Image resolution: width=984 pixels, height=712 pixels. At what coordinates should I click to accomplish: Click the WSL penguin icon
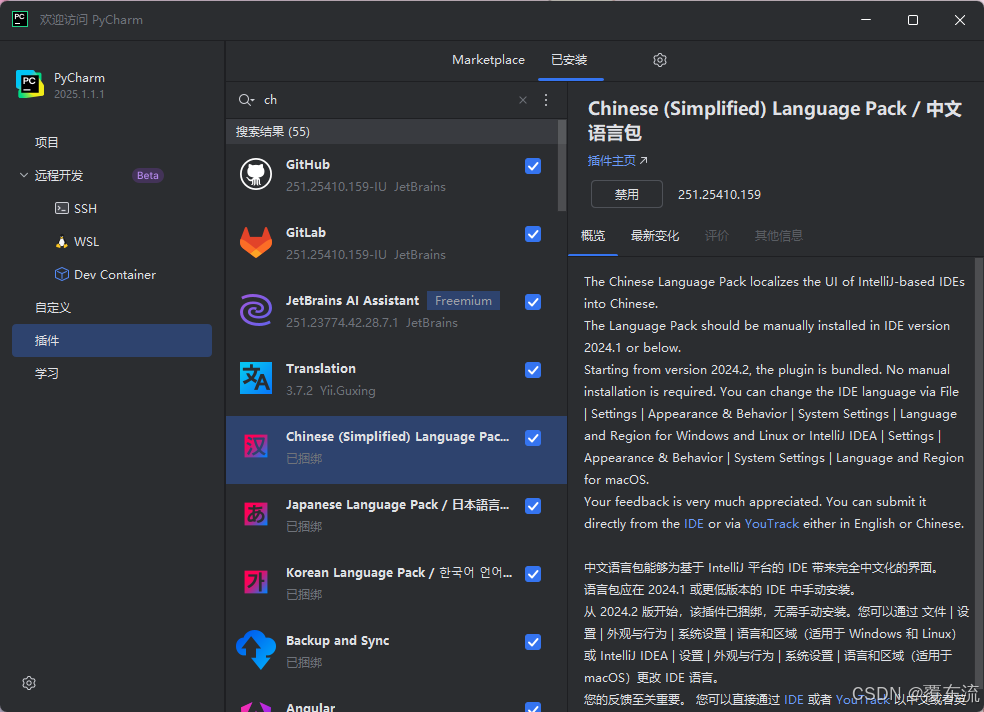[x=62, y=242]
